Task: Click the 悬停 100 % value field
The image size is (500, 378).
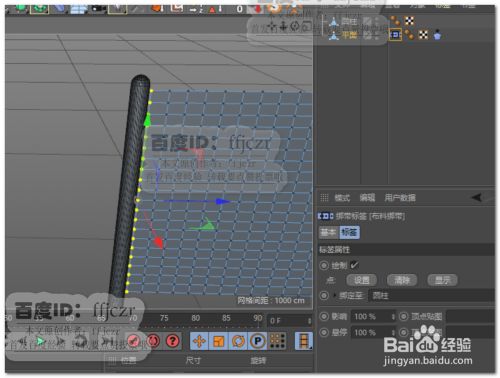Action: (x=371, y=332)
